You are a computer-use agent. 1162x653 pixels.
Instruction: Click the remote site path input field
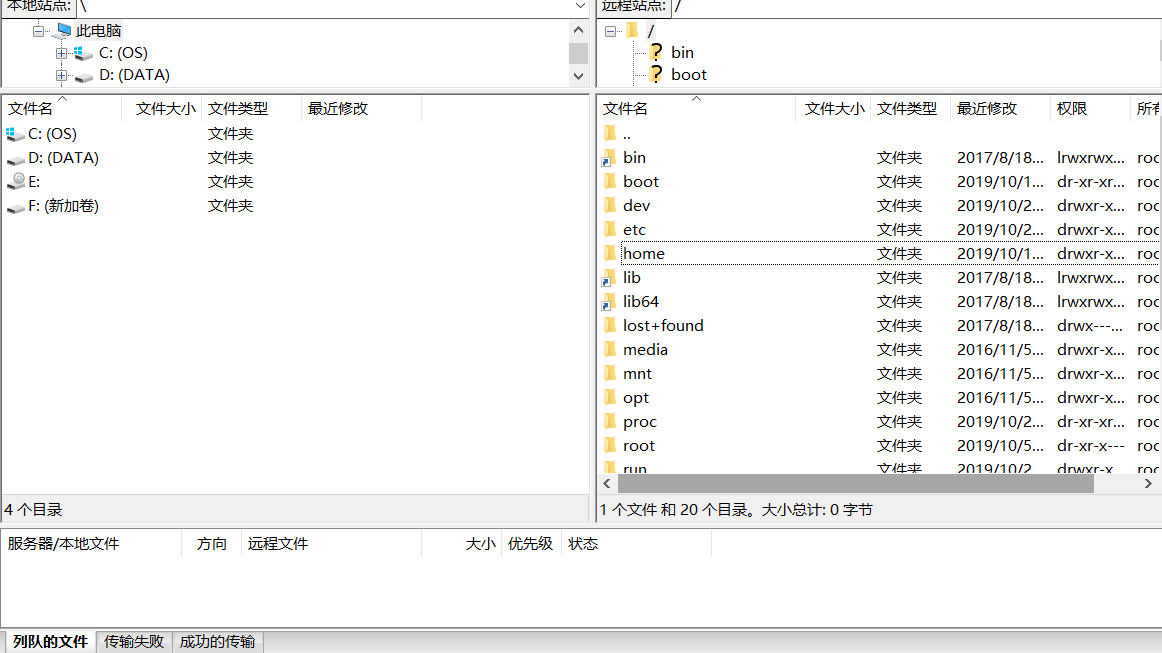pyautogui.click(x=916, y=6)
